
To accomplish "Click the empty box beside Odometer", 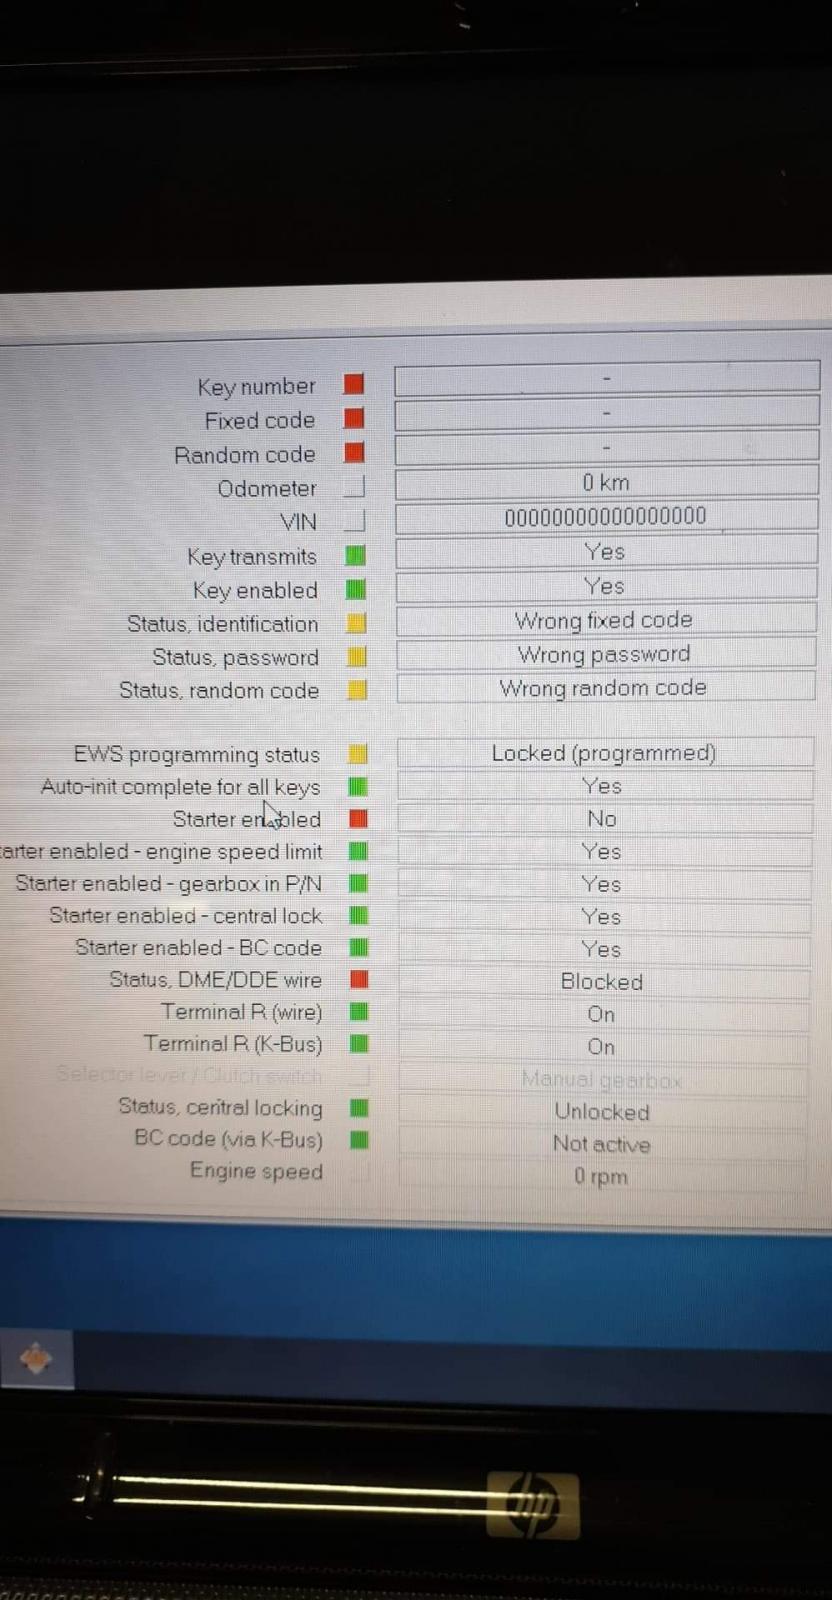I will pos(355,487).
